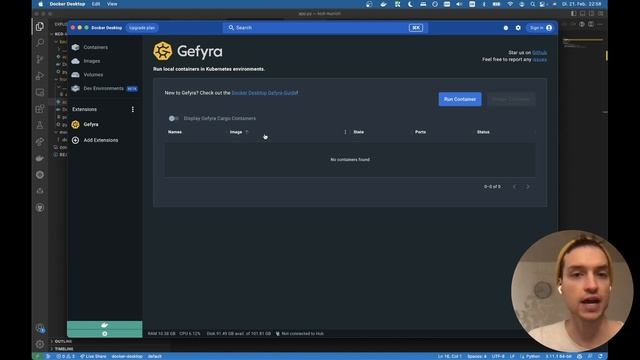The width and height of the screenshot is (640, 360).
Task: Open VS Code Extensions activity icon
Action: click(40, 109)
